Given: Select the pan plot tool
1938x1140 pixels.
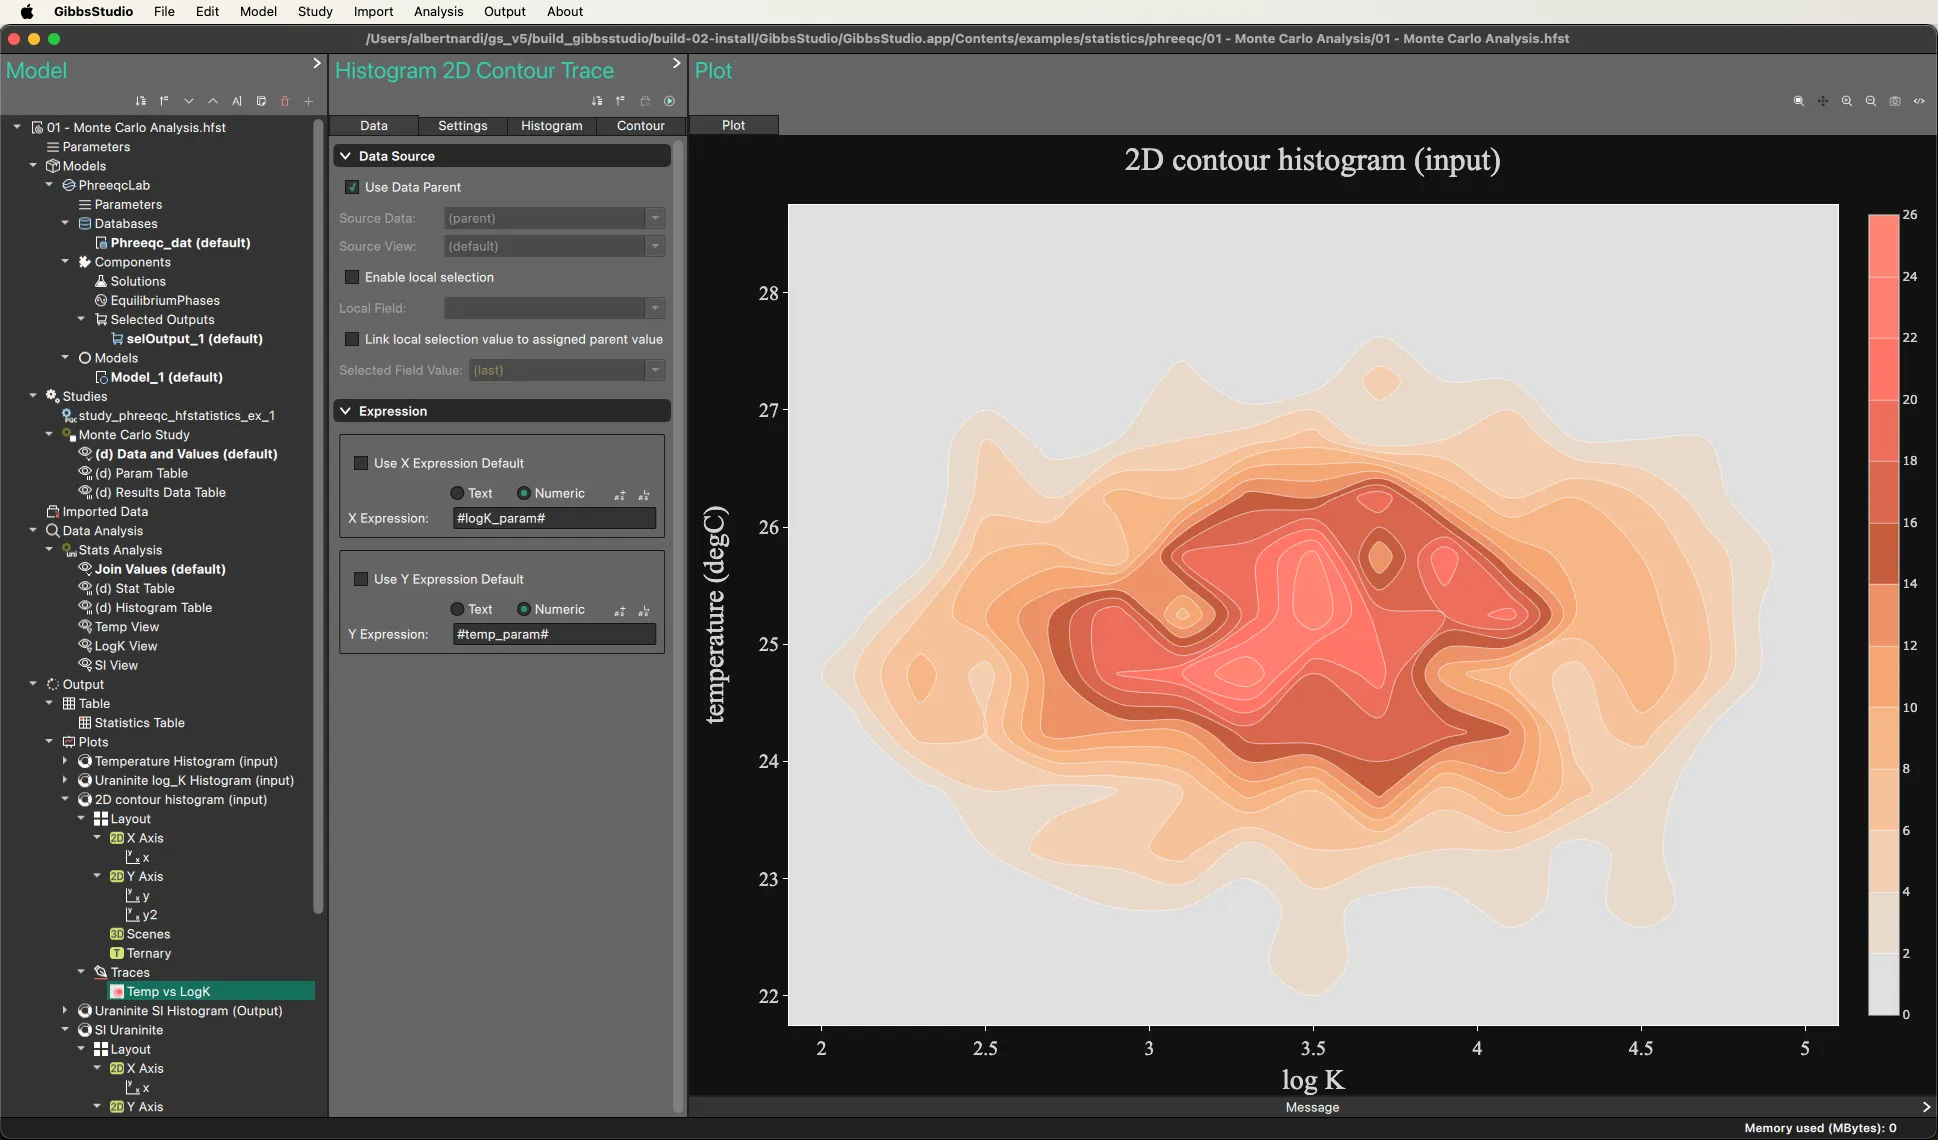Looking at the screenshot, I should pyautogui.click(x=1823, y=101).
